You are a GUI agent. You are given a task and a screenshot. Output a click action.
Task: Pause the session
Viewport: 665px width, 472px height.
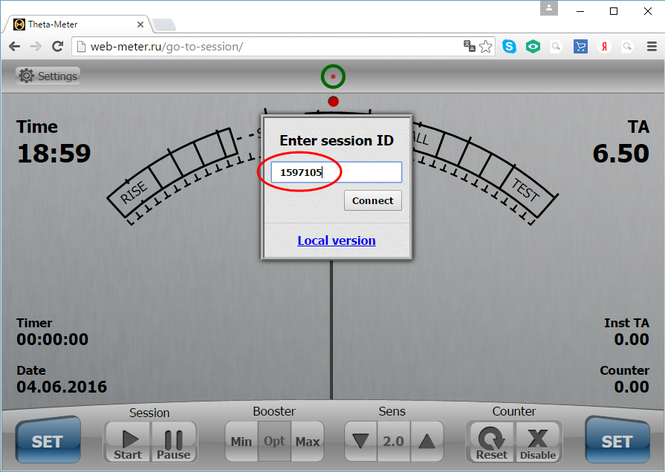point(172,440)
